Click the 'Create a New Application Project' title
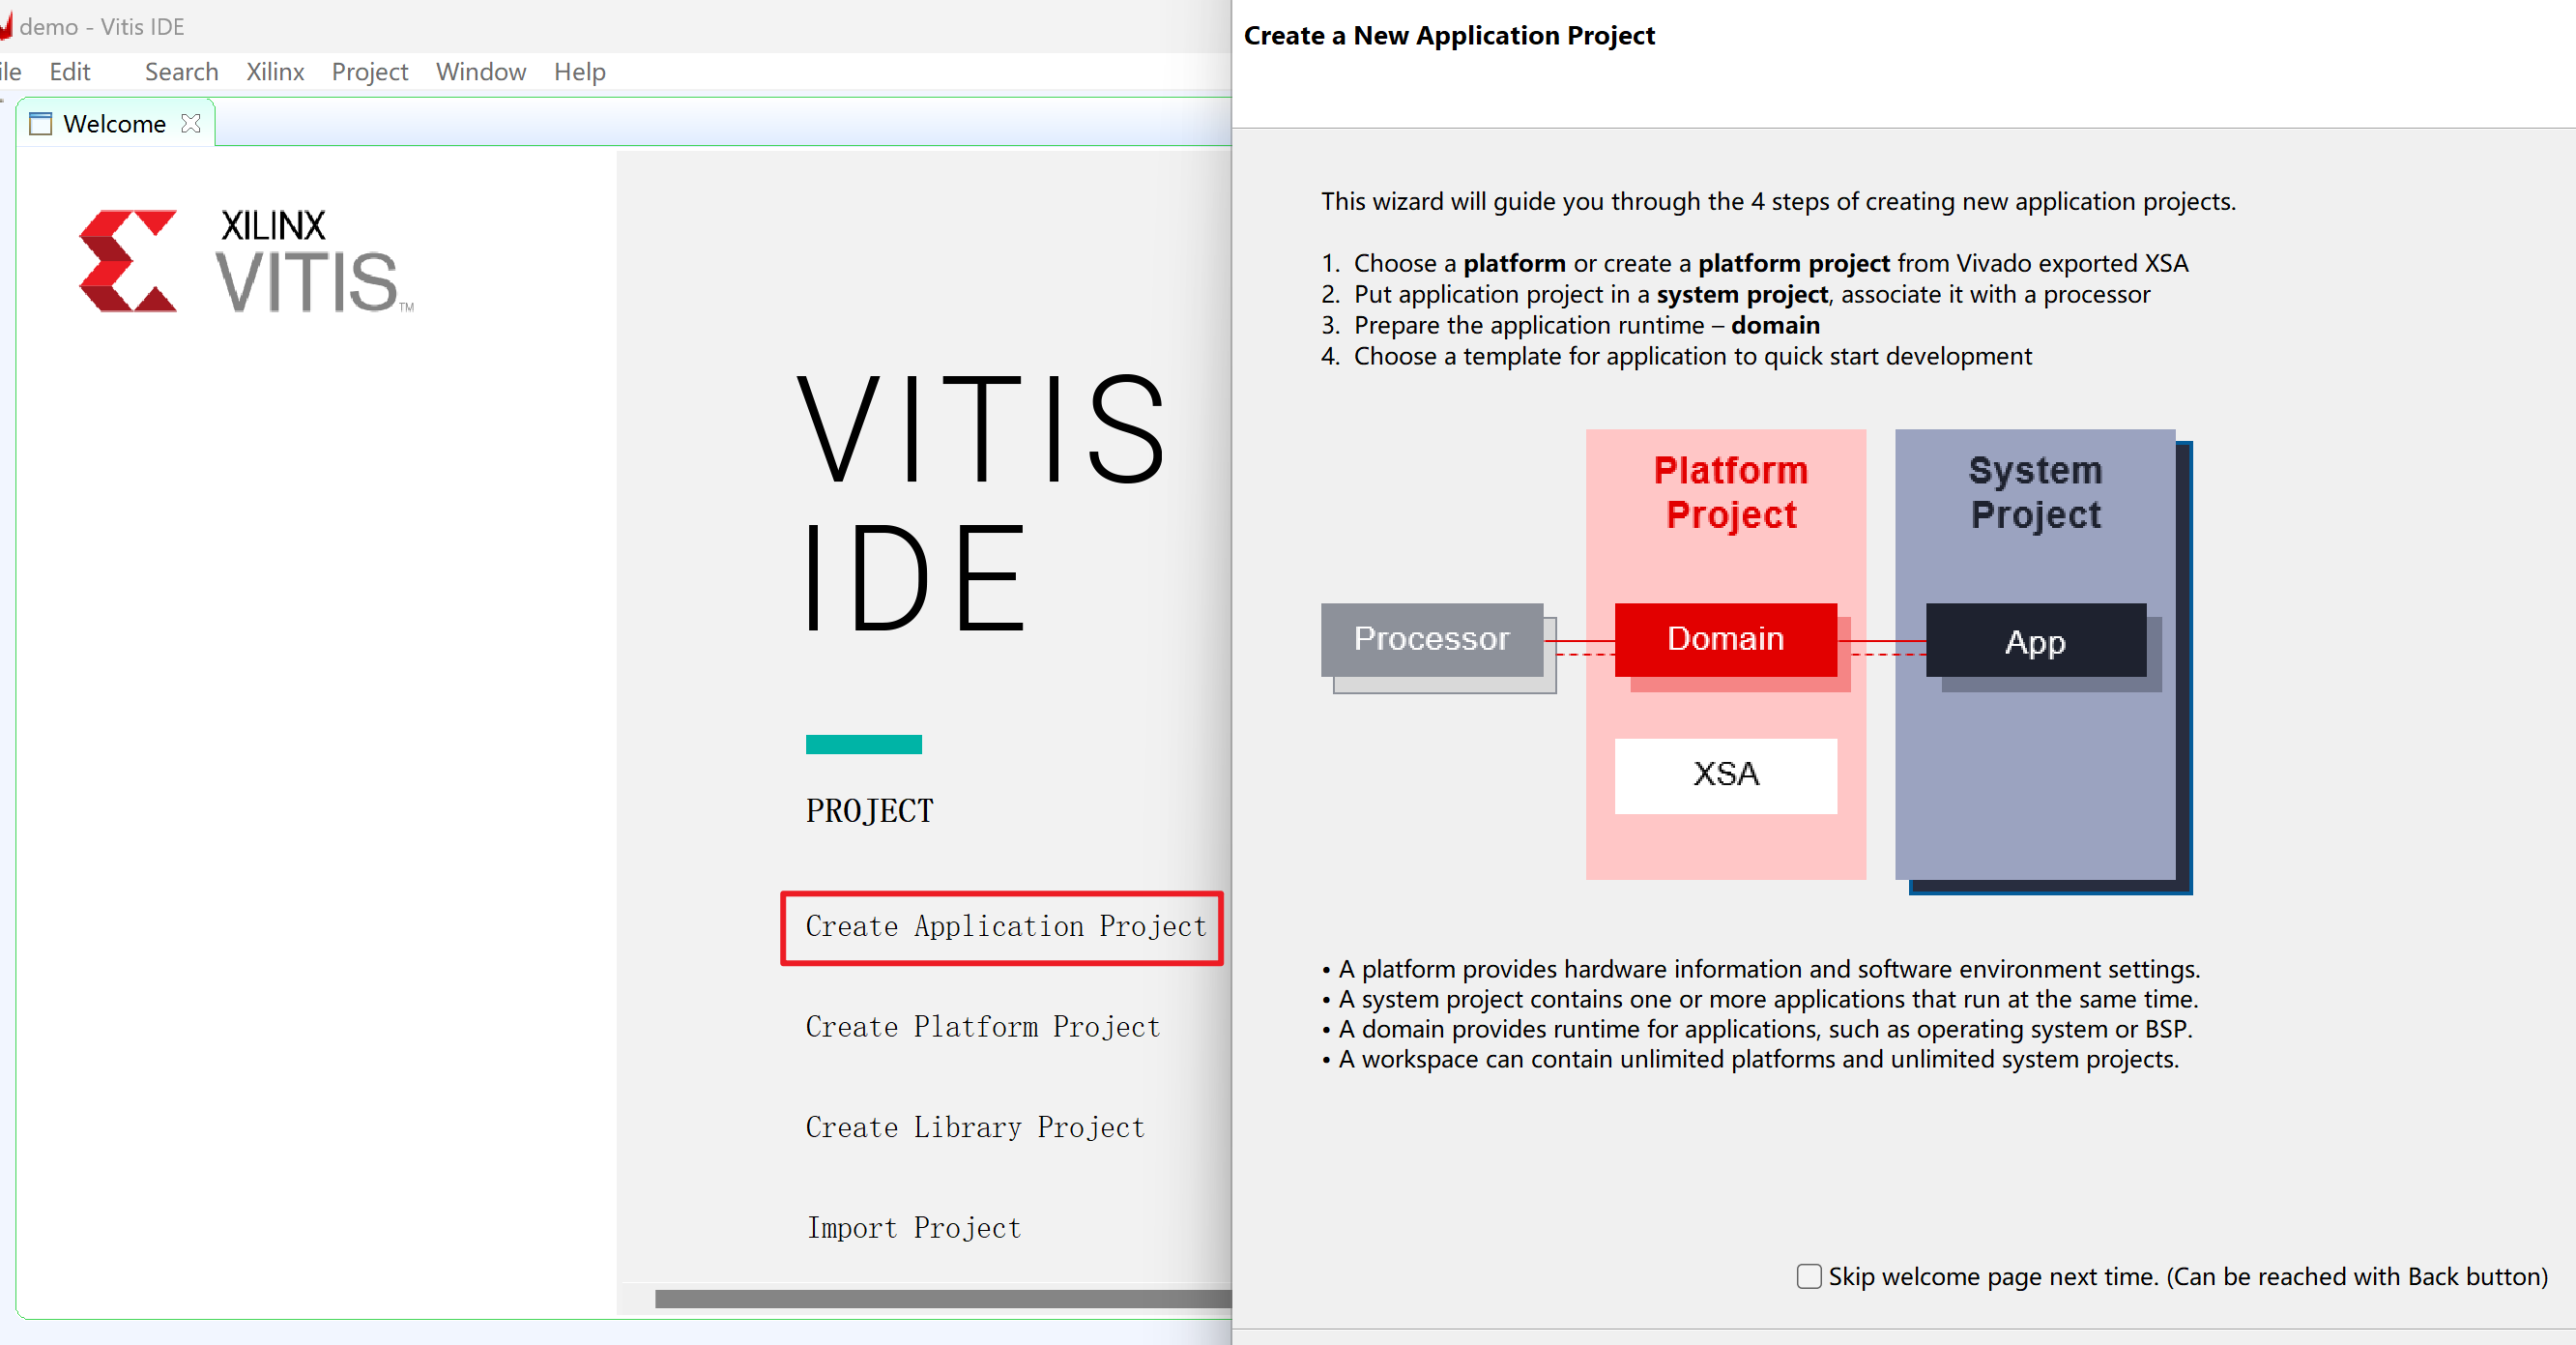The width and height of the screenshot is (2576, 1345). click(x=1449, y=35)
